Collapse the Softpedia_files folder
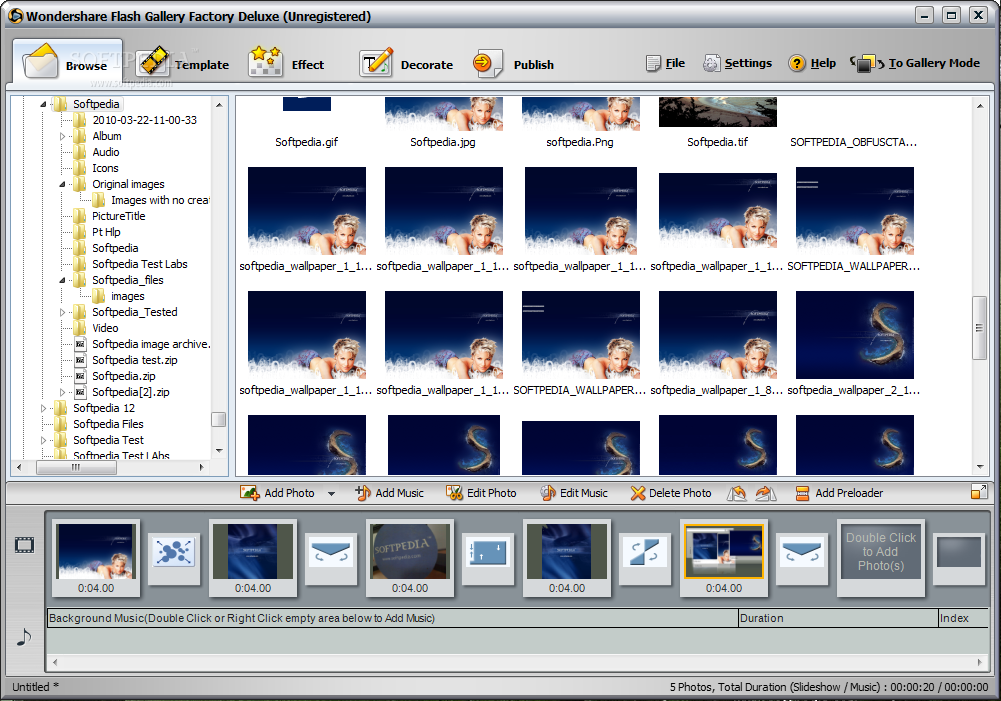The image size is (1001, 701). (63, 280)
